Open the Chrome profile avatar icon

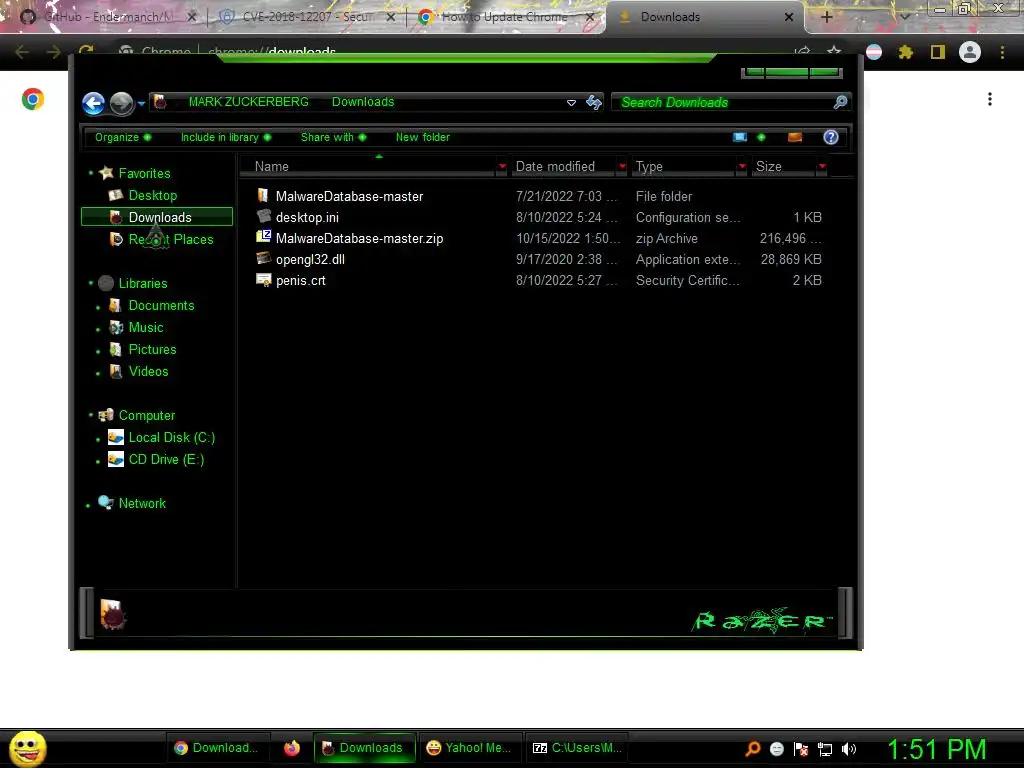pyautogui.click(x=970, y=52)
